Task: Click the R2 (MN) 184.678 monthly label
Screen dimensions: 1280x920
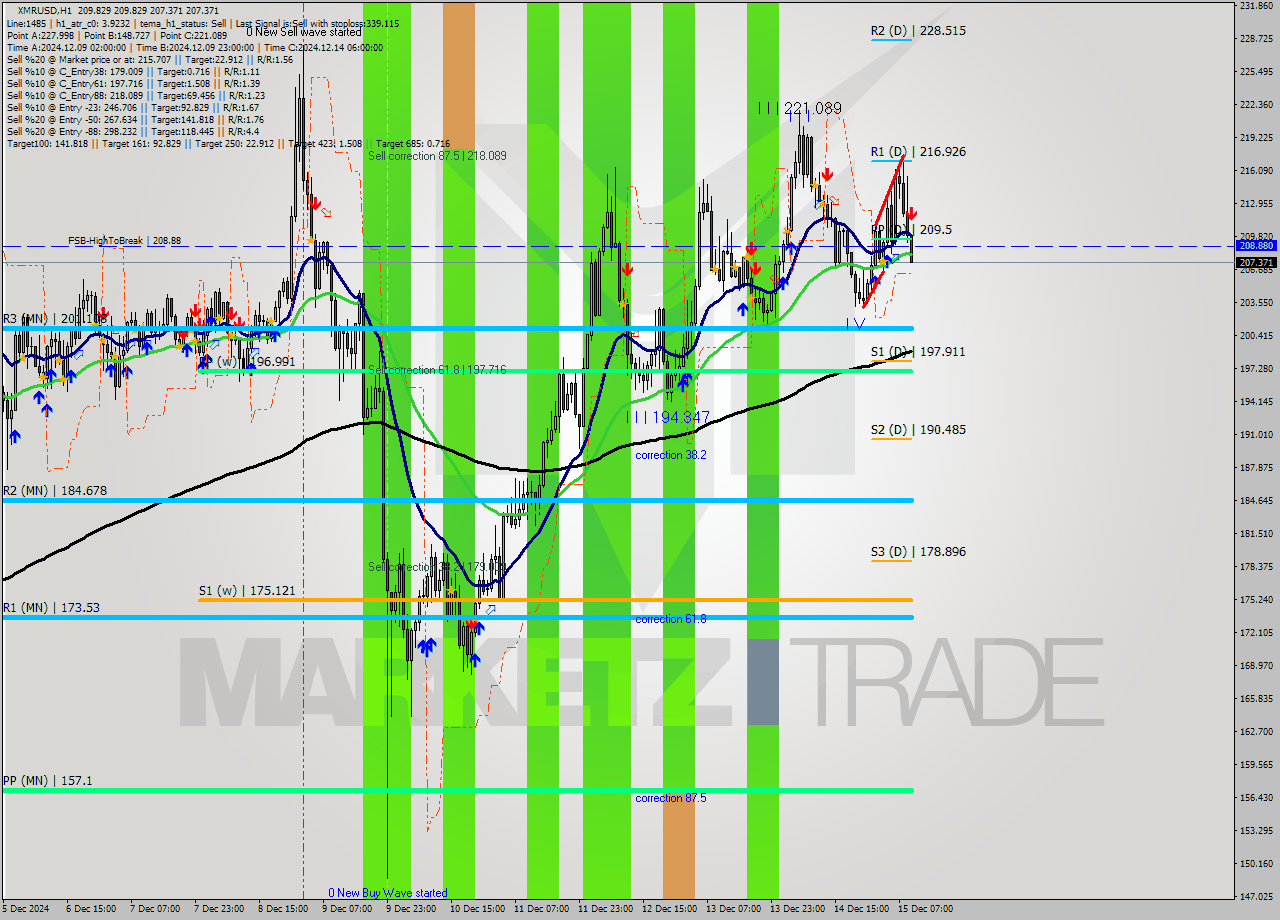Action: point(54,491)
